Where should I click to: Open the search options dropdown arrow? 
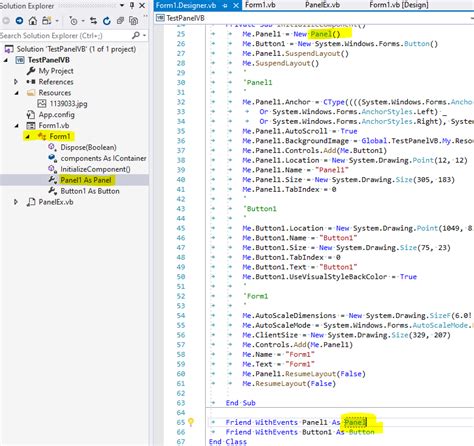point(144,35)
